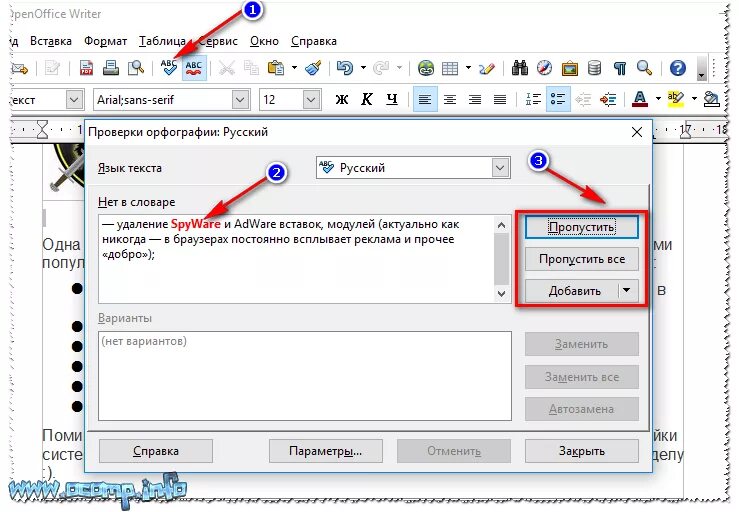Click the Decrease Indent icon

pyautogui.click(x=583, y=99)
